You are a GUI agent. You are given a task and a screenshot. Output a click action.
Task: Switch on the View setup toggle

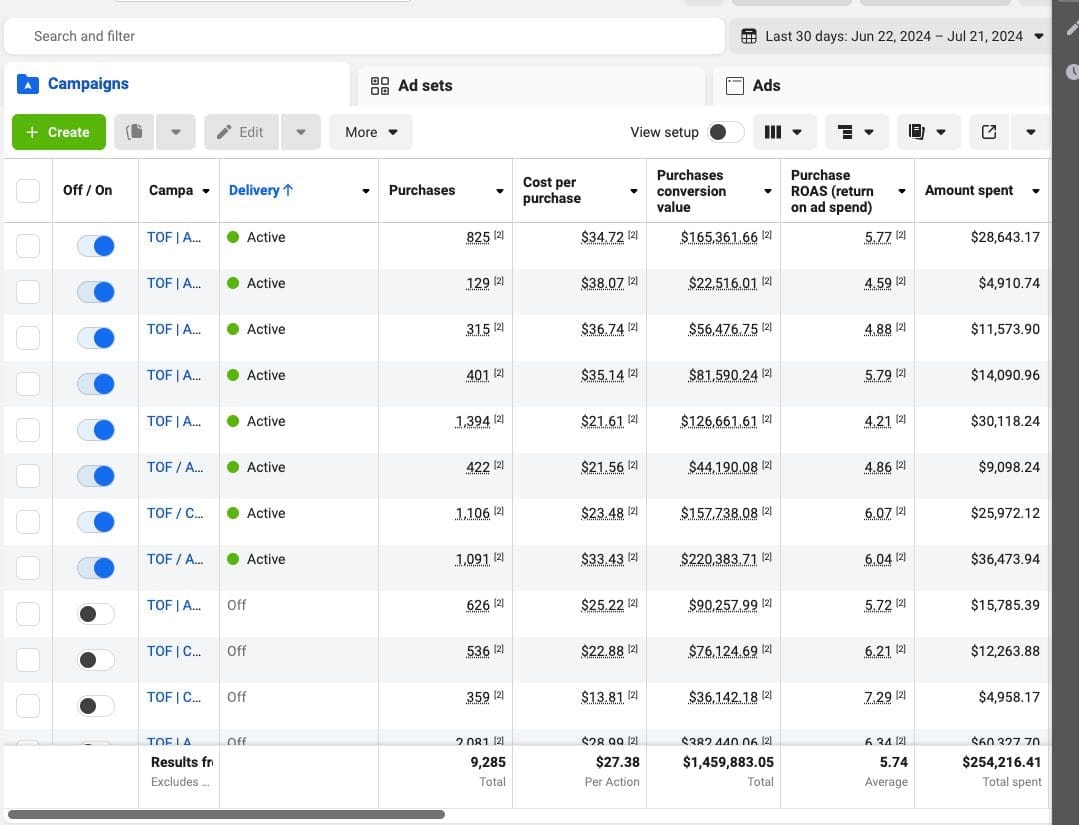(726, 132)
